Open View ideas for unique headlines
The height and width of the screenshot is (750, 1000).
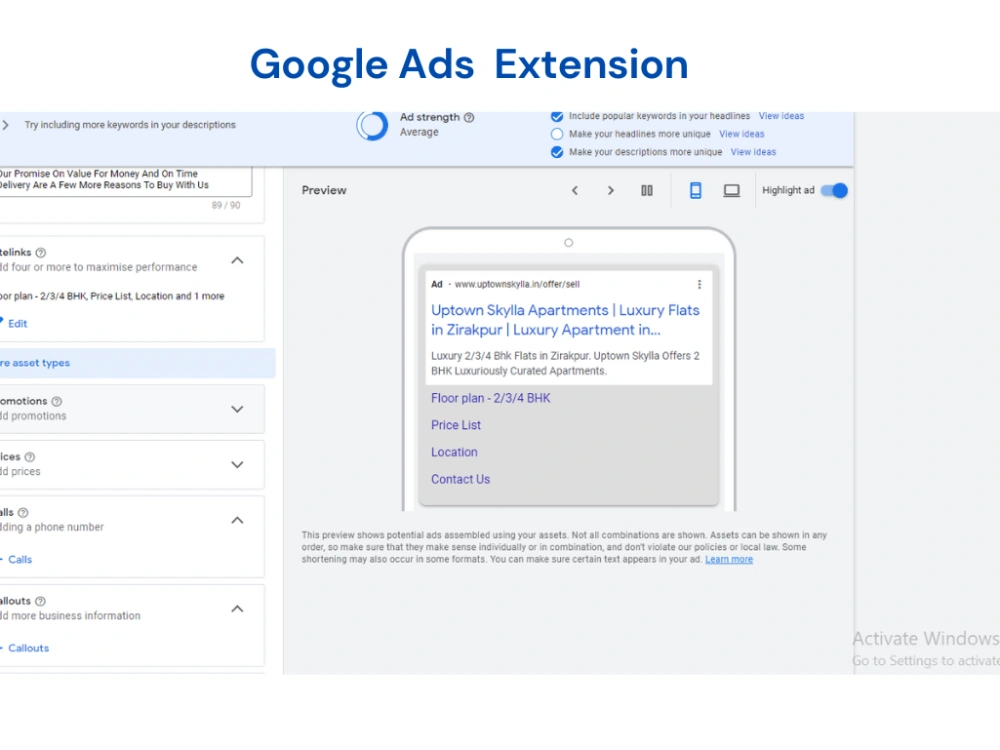[742, 134]
